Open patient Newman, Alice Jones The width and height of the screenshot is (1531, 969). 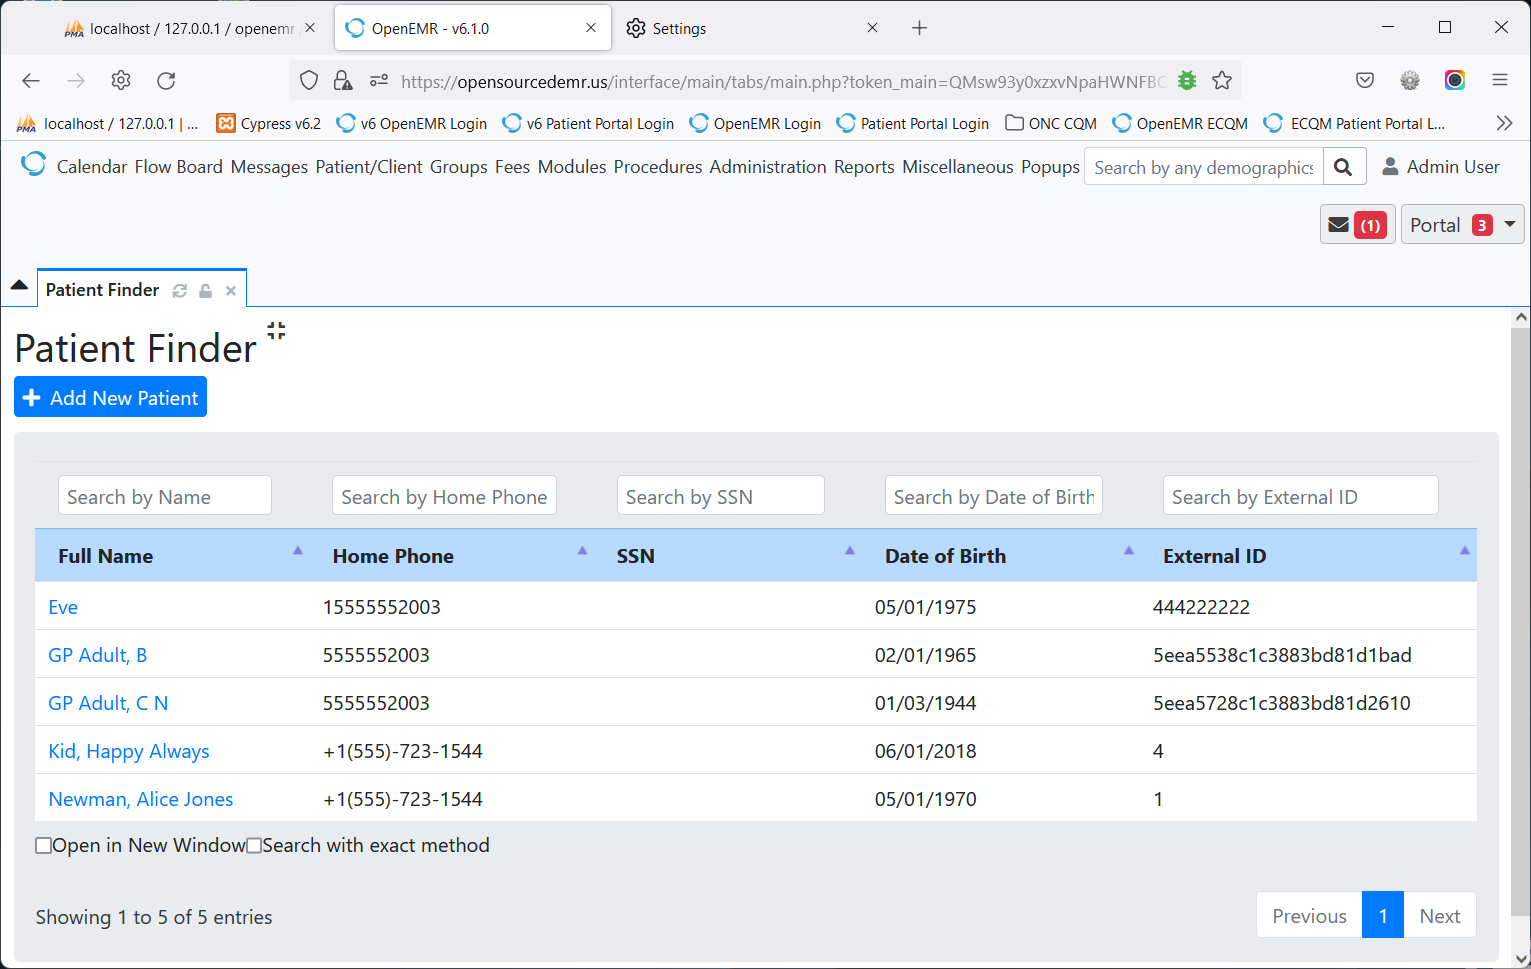[140, 799]
